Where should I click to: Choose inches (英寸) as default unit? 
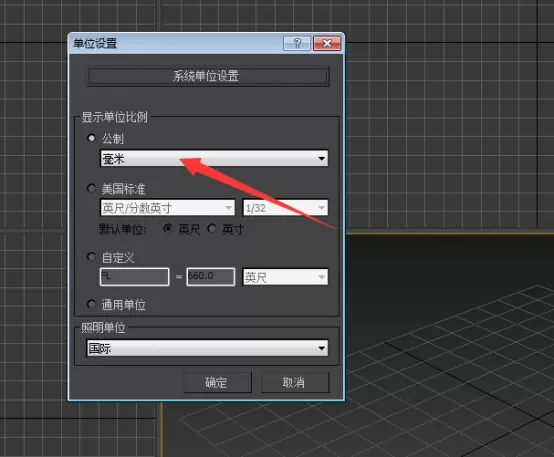pyautogui.click(x=211, y=229)
